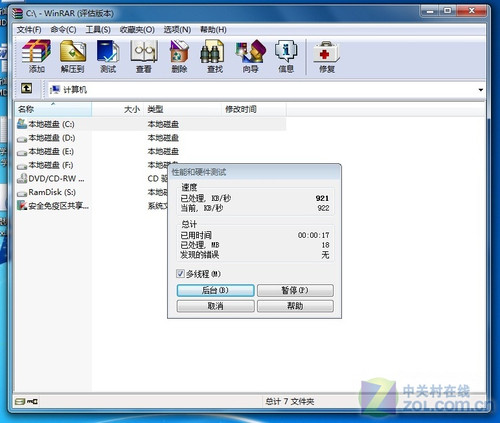
Task: Select the 本地磁盘 (F:) row
Action: pos(92,165)
